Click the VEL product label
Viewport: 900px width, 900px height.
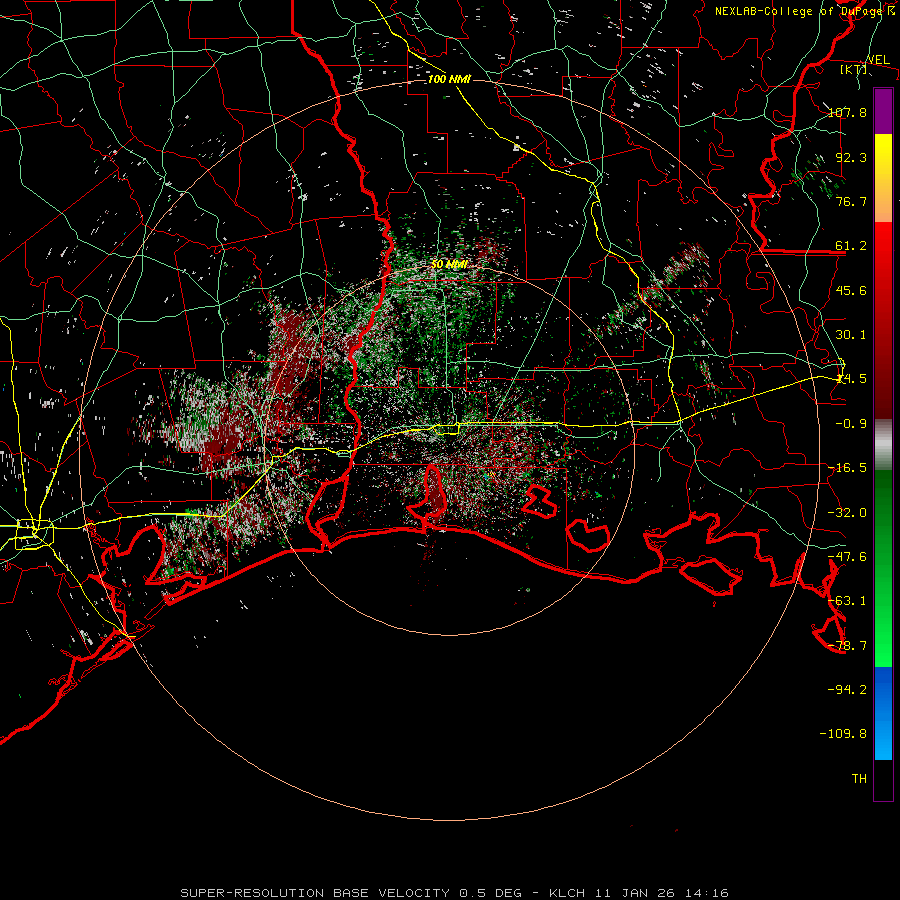[878, 59]
